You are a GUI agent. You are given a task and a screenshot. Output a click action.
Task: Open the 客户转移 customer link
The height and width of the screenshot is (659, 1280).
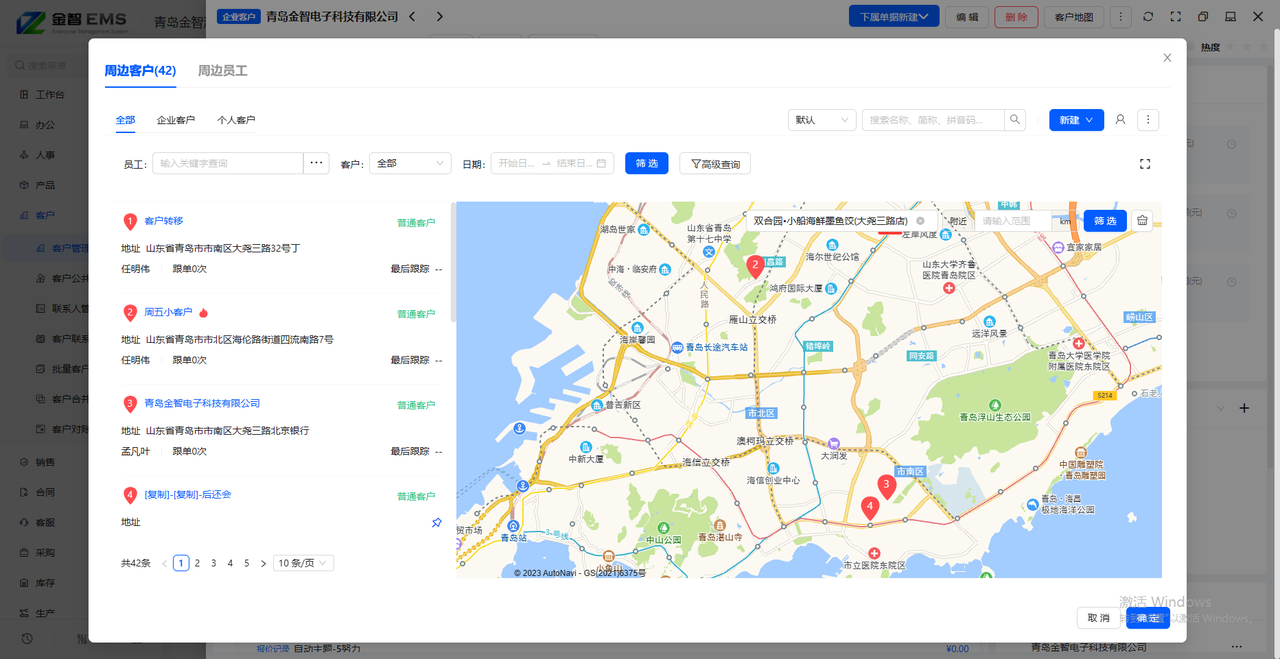164,221
